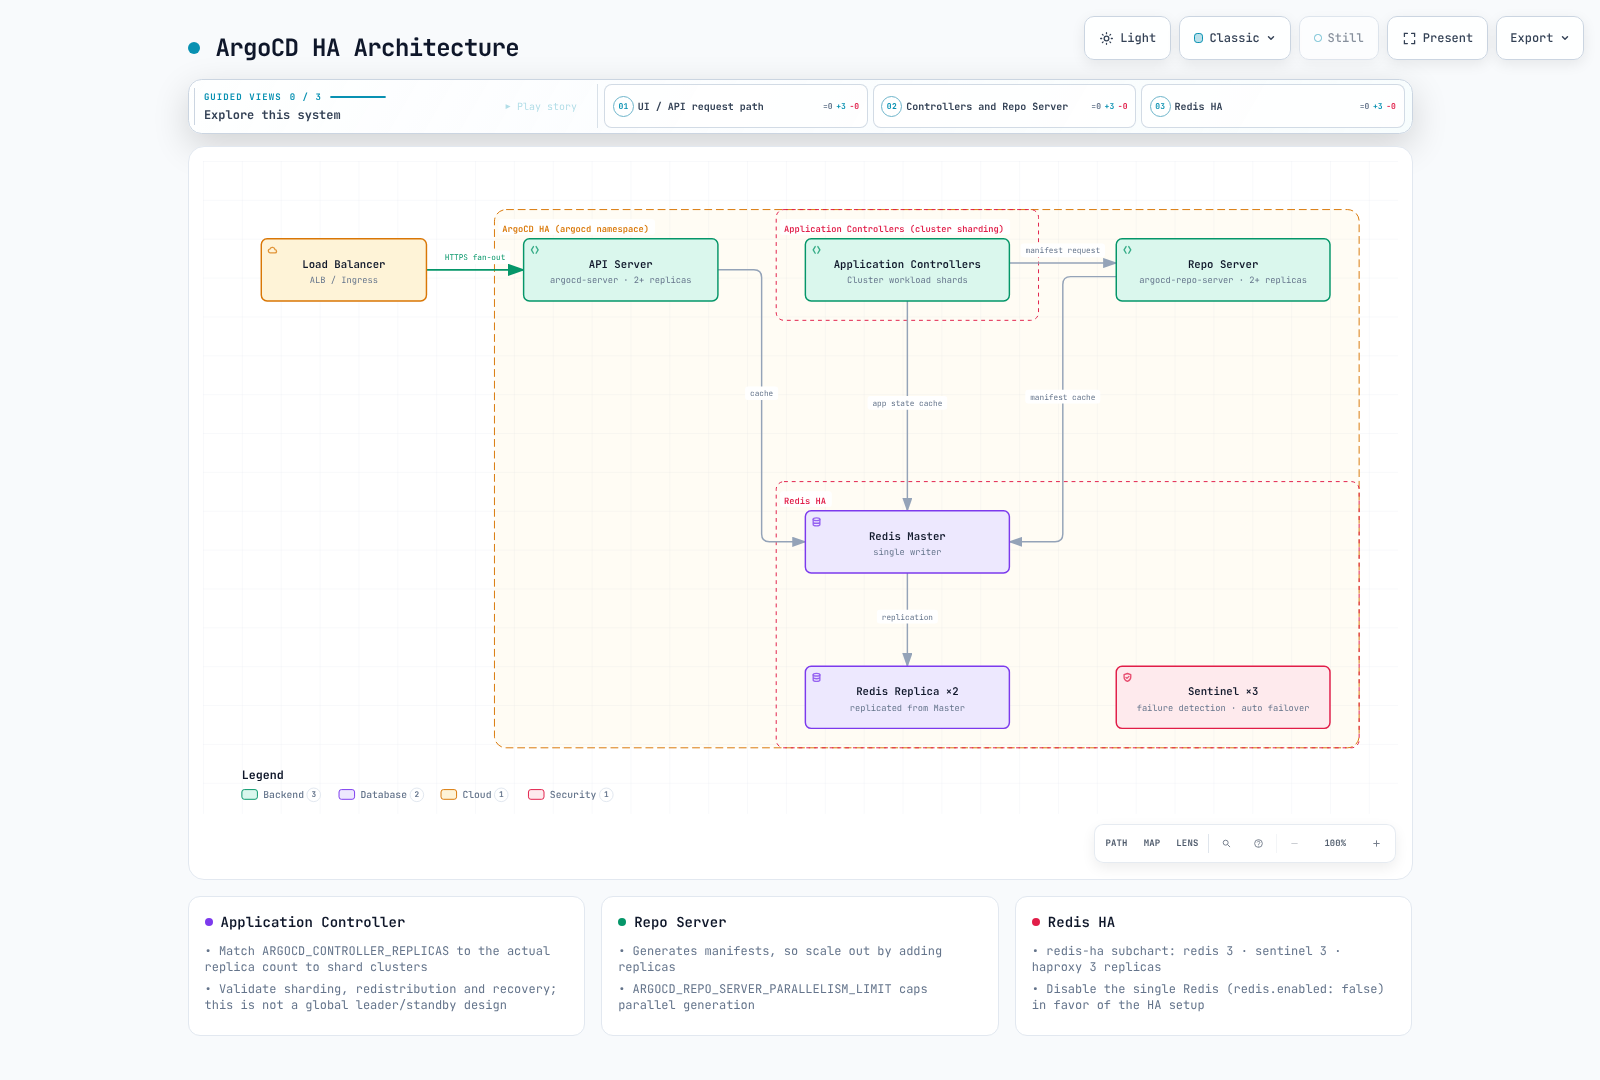This screenshot has width=1600, height=1080.
Task: Open guided view 01 UI / API request path
Action: 735,106
